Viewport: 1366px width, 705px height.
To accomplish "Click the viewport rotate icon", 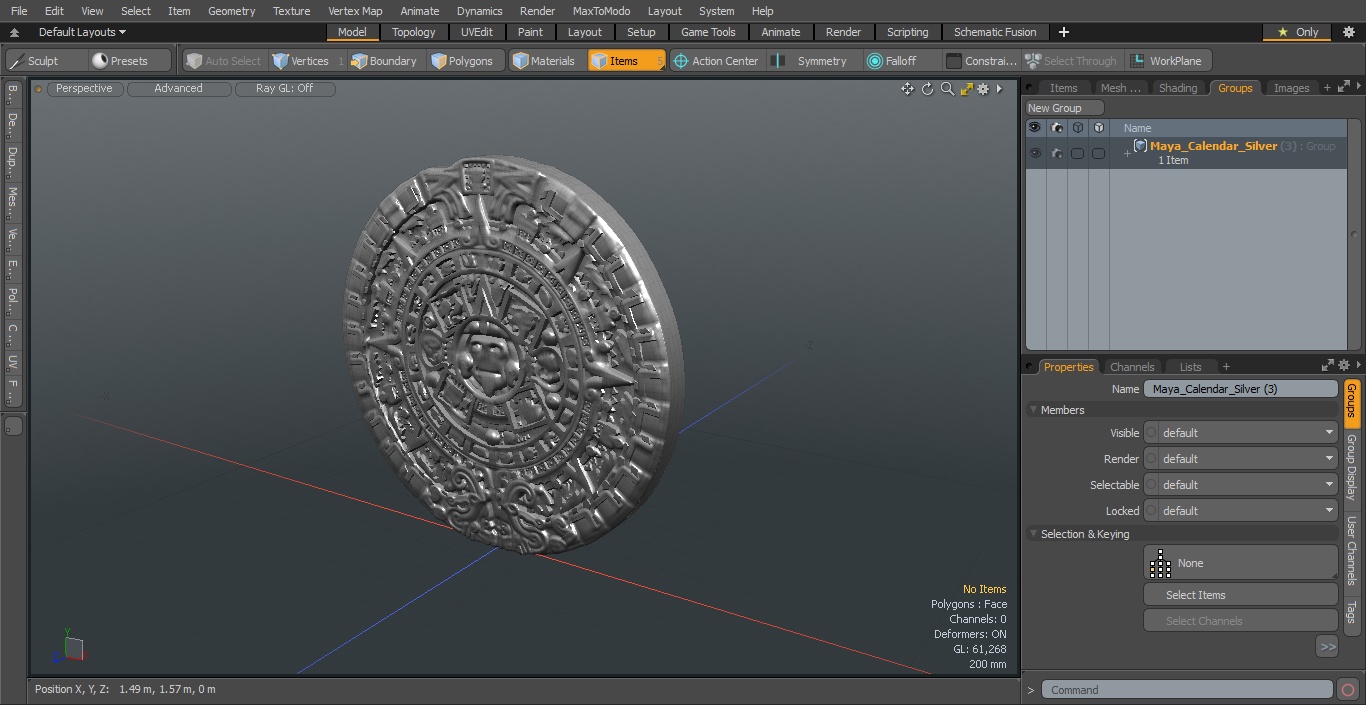I will tap(927, 89).
